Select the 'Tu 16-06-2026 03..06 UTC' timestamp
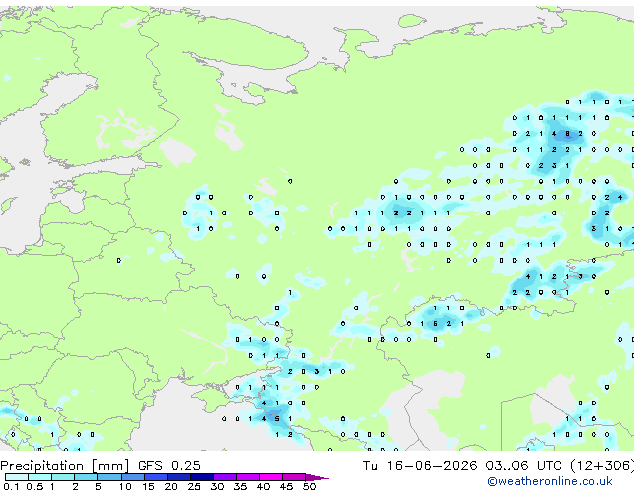Screen dimensions: 634x490 click(x=464, y=466)
